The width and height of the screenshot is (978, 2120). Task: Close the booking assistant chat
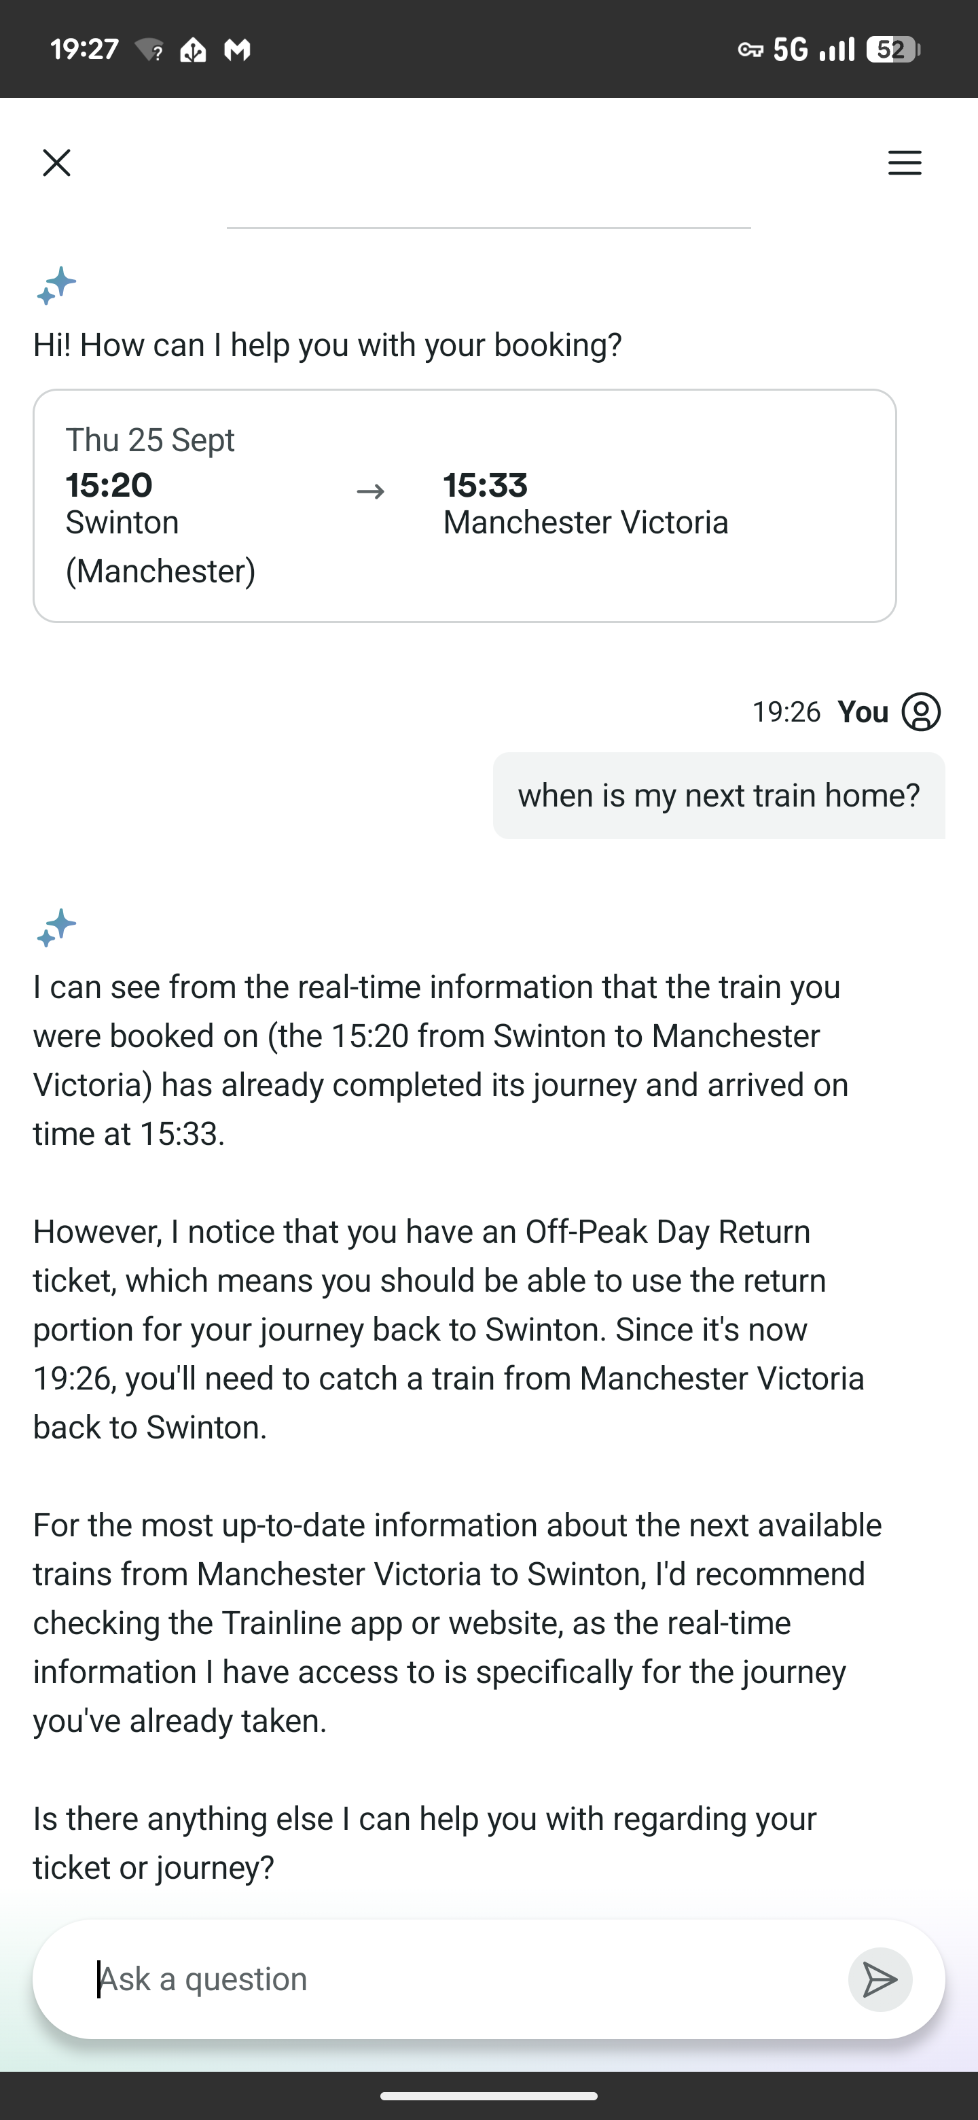click(x=57, y=162)
